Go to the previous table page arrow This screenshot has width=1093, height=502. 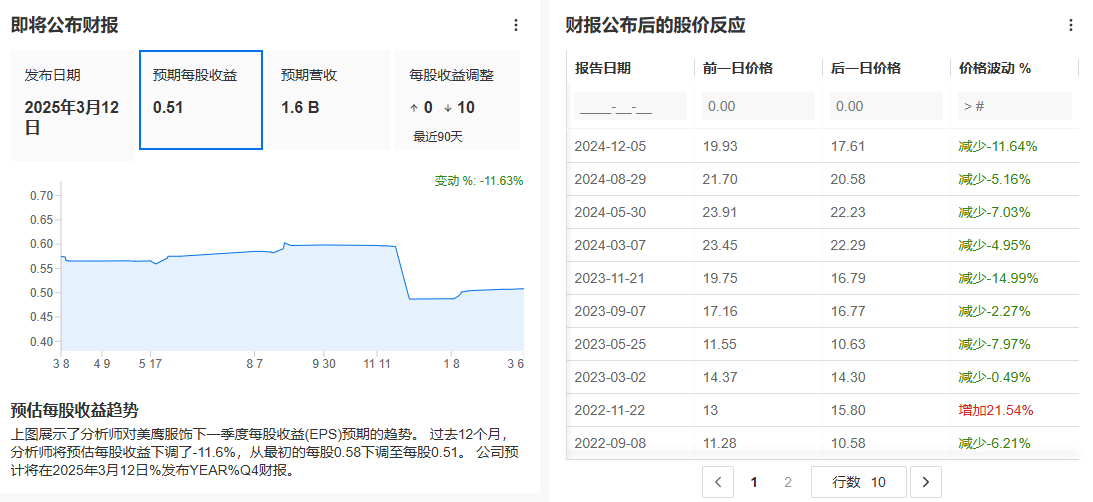point(718,482)
